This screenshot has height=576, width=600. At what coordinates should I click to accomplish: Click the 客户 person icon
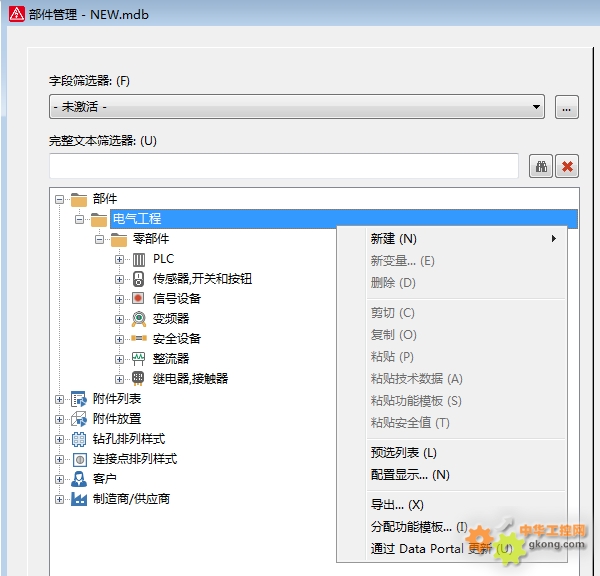tap(79, 479)
